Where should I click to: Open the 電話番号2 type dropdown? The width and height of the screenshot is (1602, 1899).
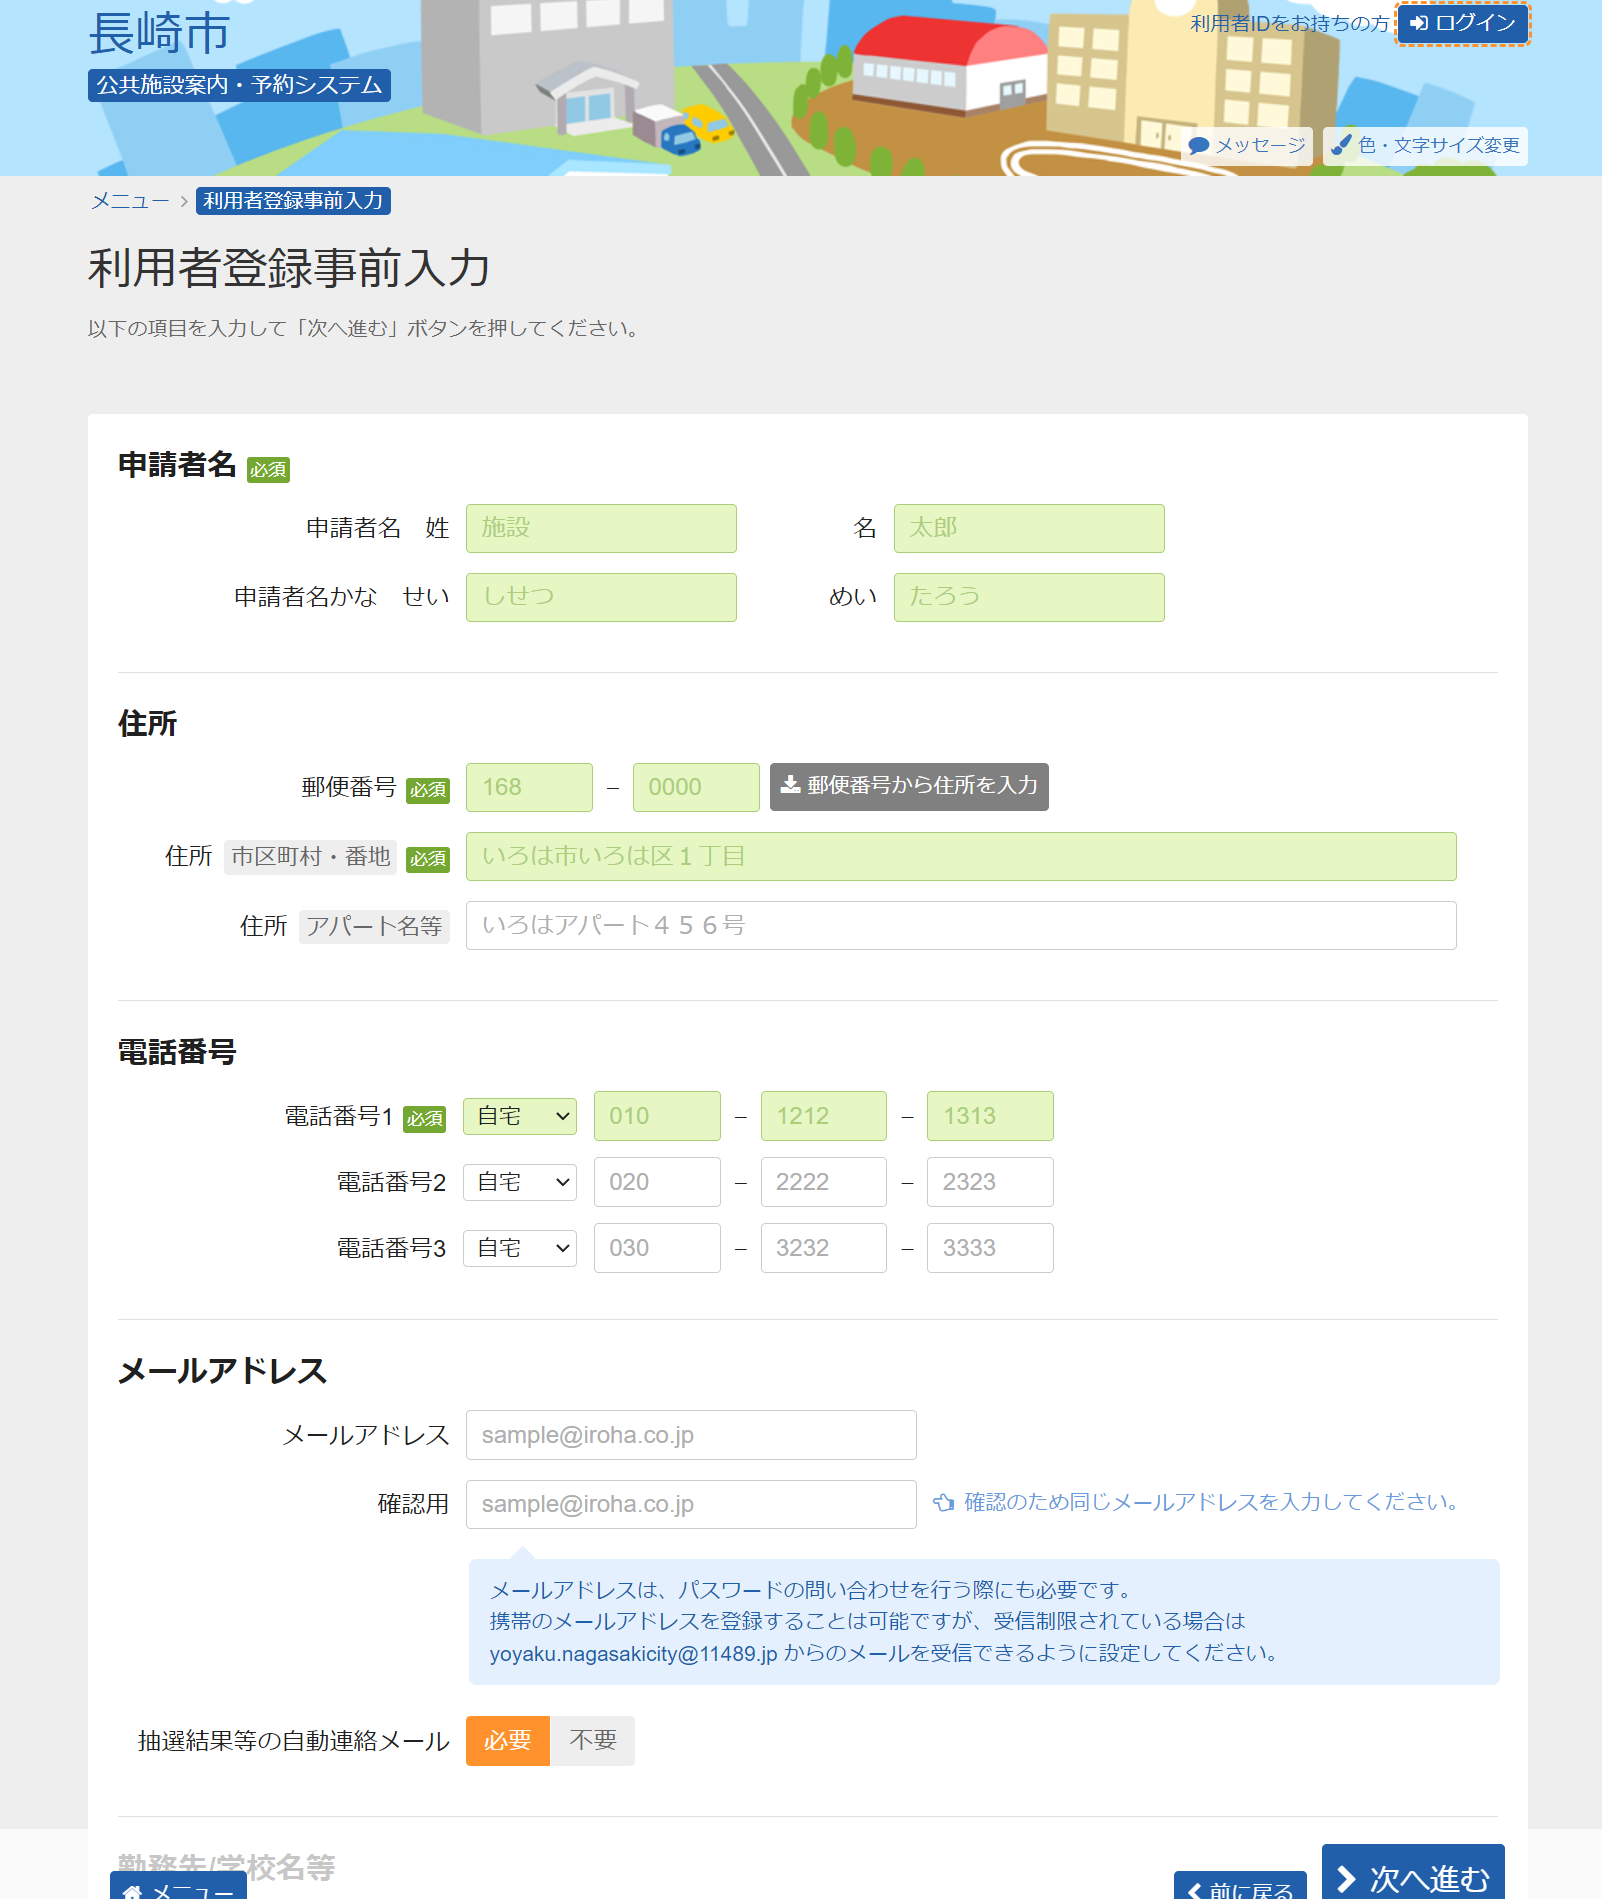click(520, 1182)
